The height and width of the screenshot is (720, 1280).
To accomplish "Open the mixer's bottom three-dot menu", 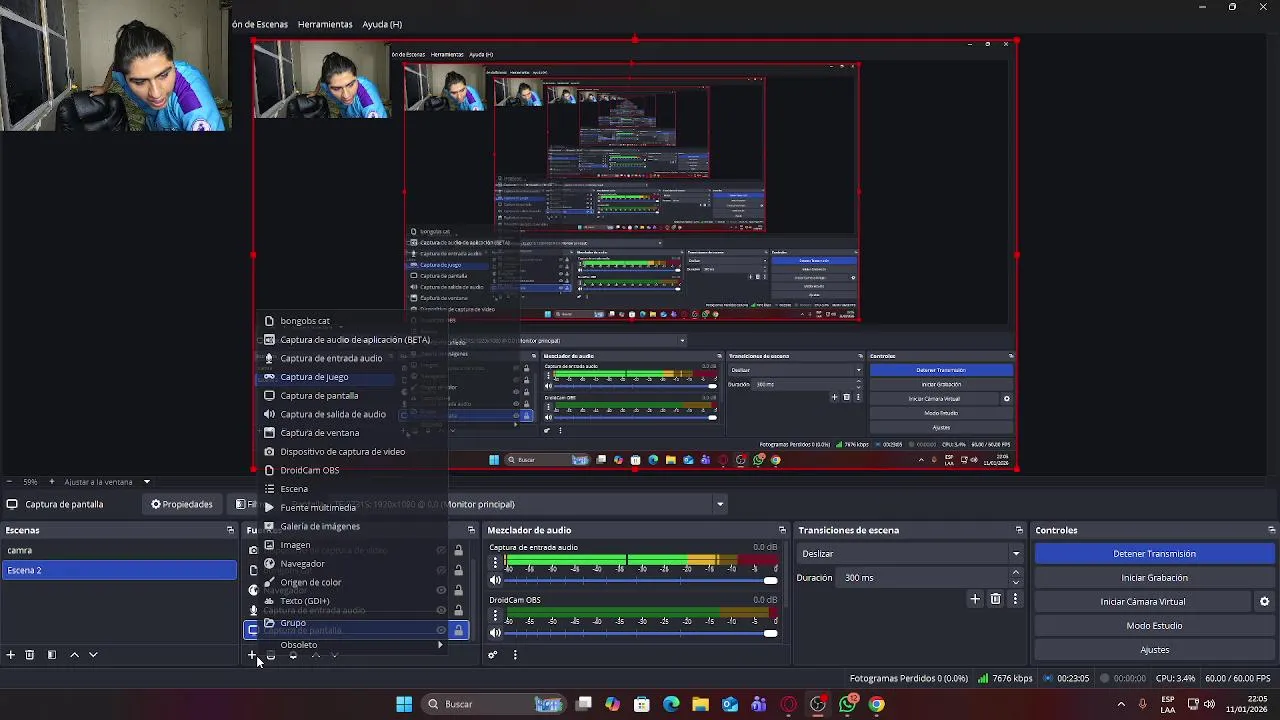I will click(515, 655).
